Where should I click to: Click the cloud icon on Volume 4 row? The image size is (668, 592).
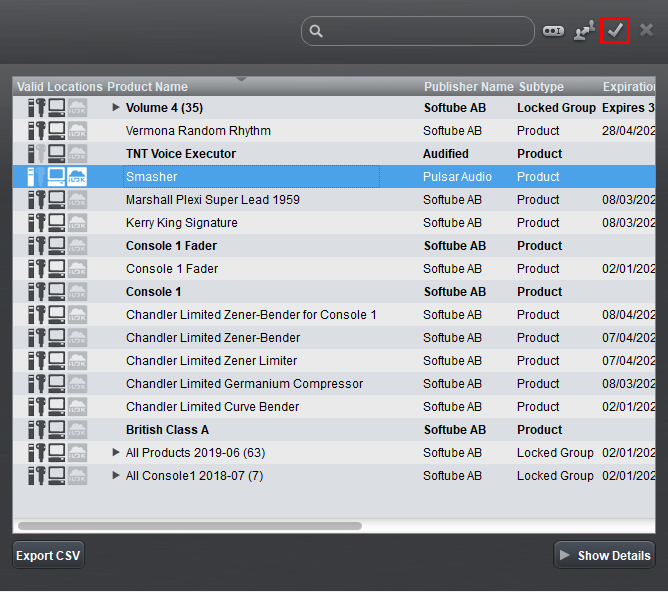click(x=77, y=107)
